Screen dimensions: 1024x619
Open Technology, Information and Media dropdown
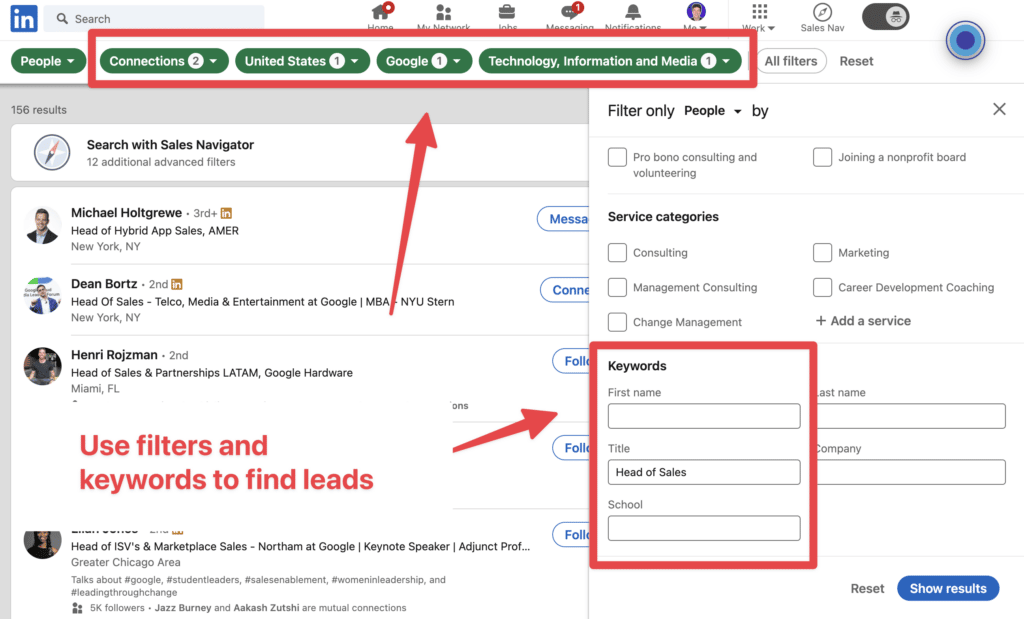pos(609,61)
